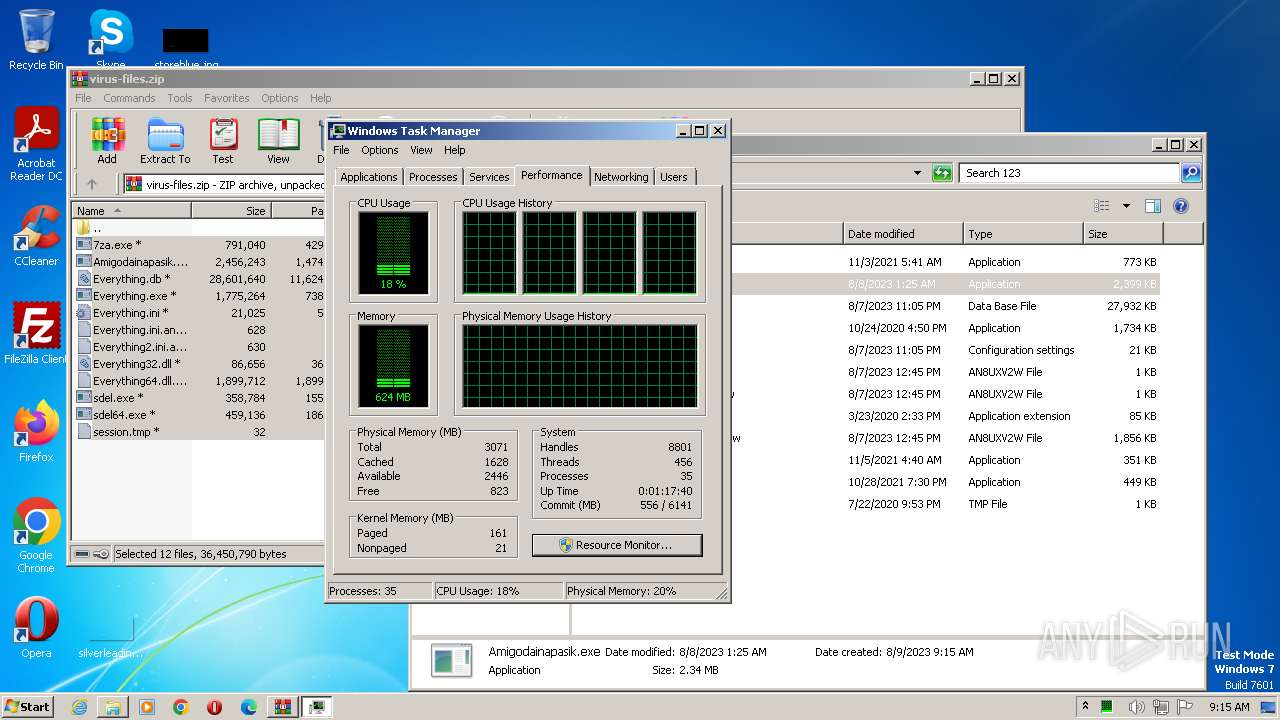Image resolution: width=1280 pixels, height=720 pixels.
Task: Click the Windows Media Player taskbar icon
Action: (x=147, y=707)
